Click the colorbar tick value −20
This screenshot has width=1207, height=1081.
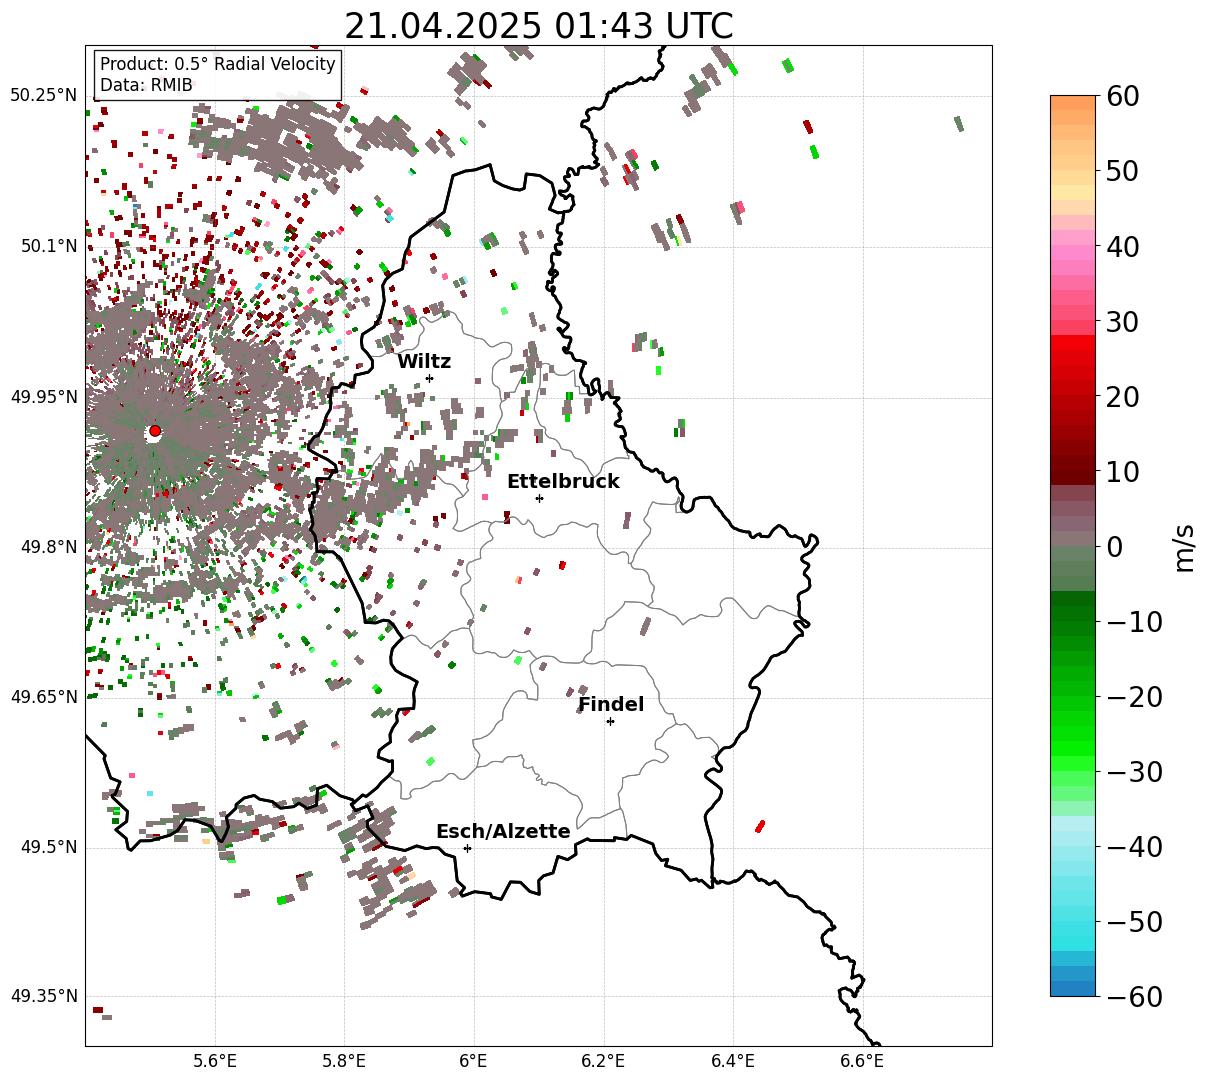tap(1134, 696)
